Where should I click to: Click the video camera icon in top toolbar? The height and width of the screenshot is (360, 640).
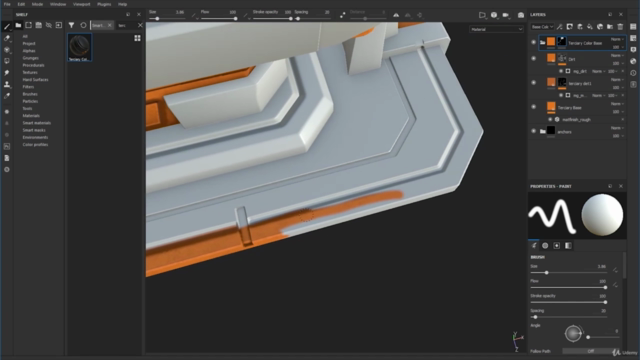click(x=506, y=15)
